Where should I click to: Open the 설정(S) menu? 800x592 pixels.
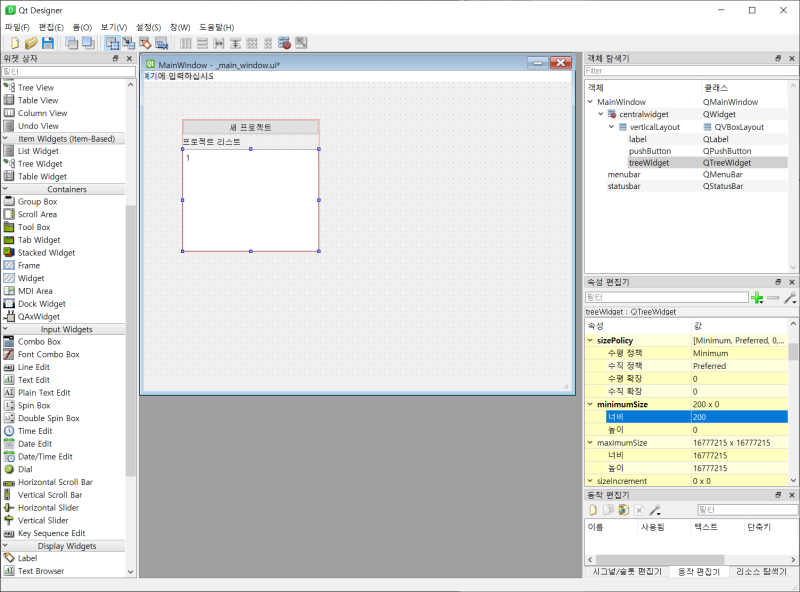tap(148, 27)
